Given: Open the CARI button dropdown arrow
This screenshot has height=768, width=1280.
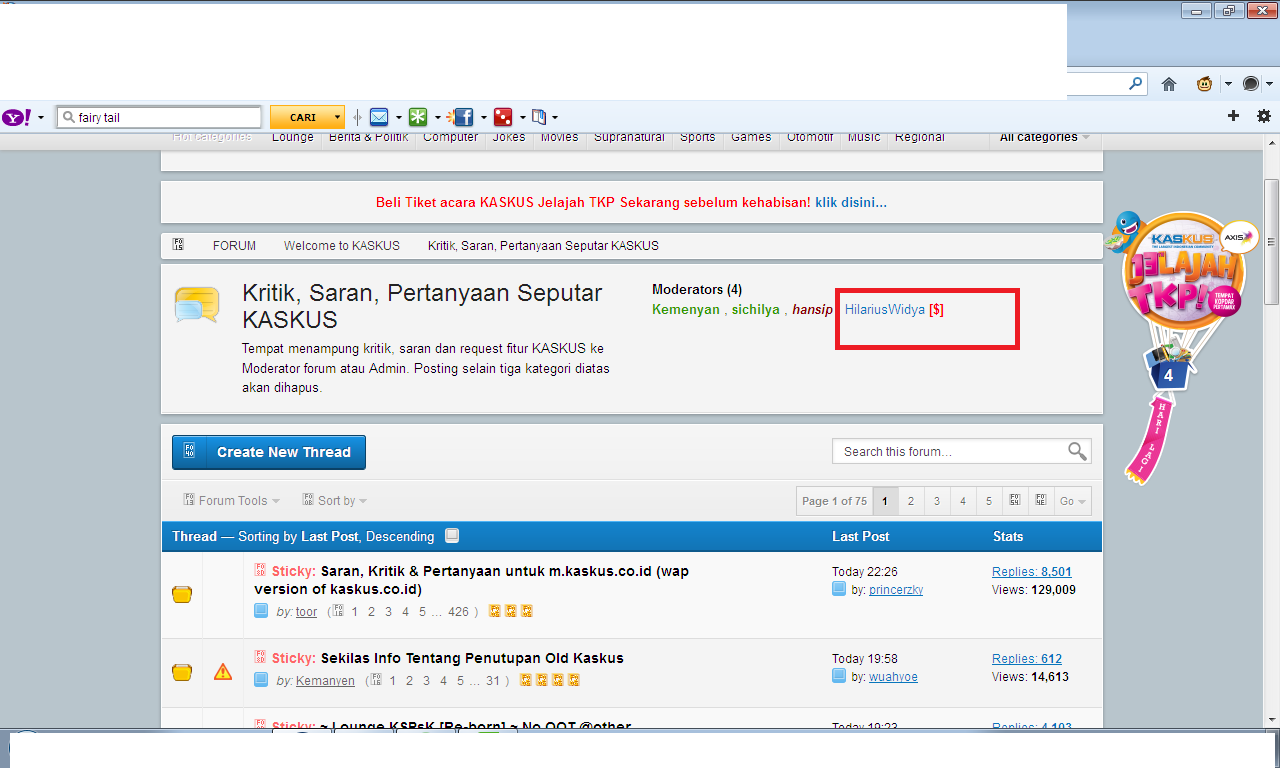Looking at the screenshot, I should (338, 118).
